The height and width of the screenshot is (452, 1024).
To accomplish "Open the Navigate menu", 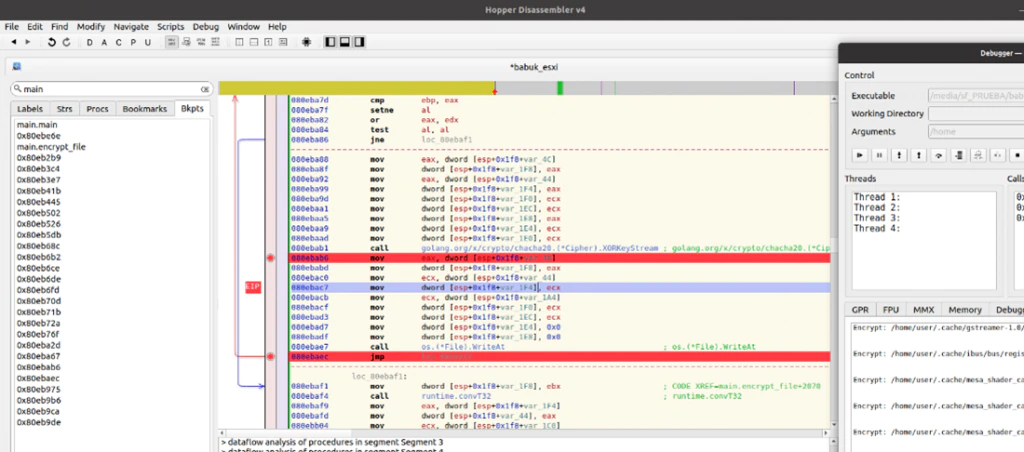I will click(131, 27).
